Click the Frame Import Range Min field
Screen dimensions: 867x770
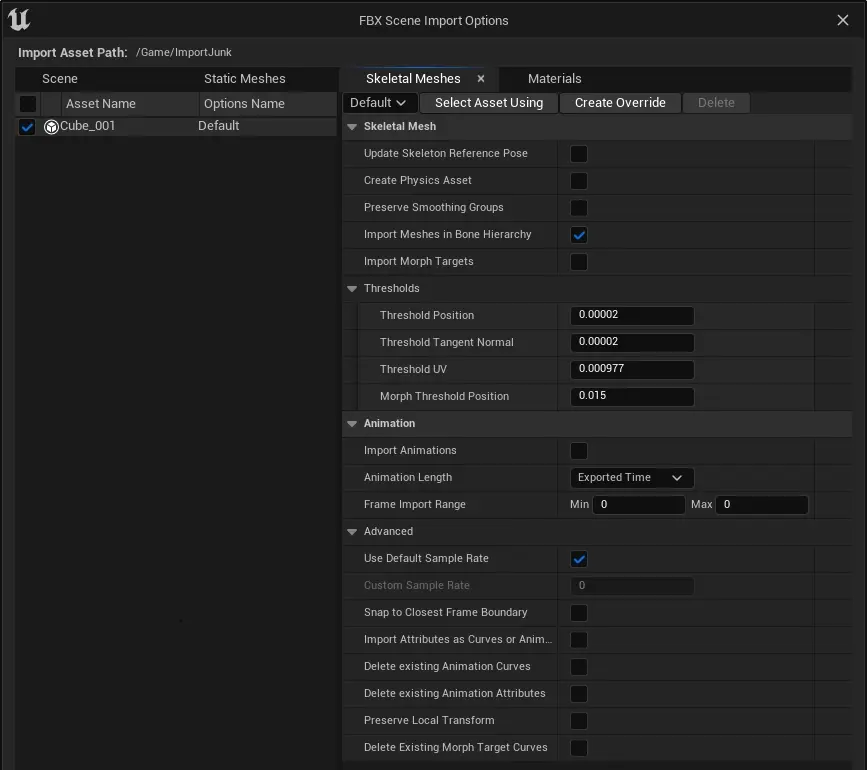coord(639,505)
